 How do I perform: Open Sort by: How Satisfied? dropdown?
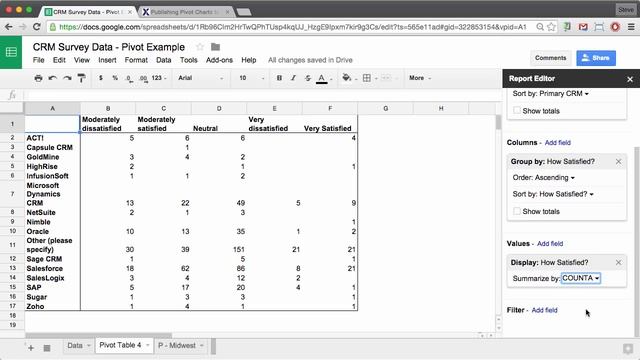[553, 194]
